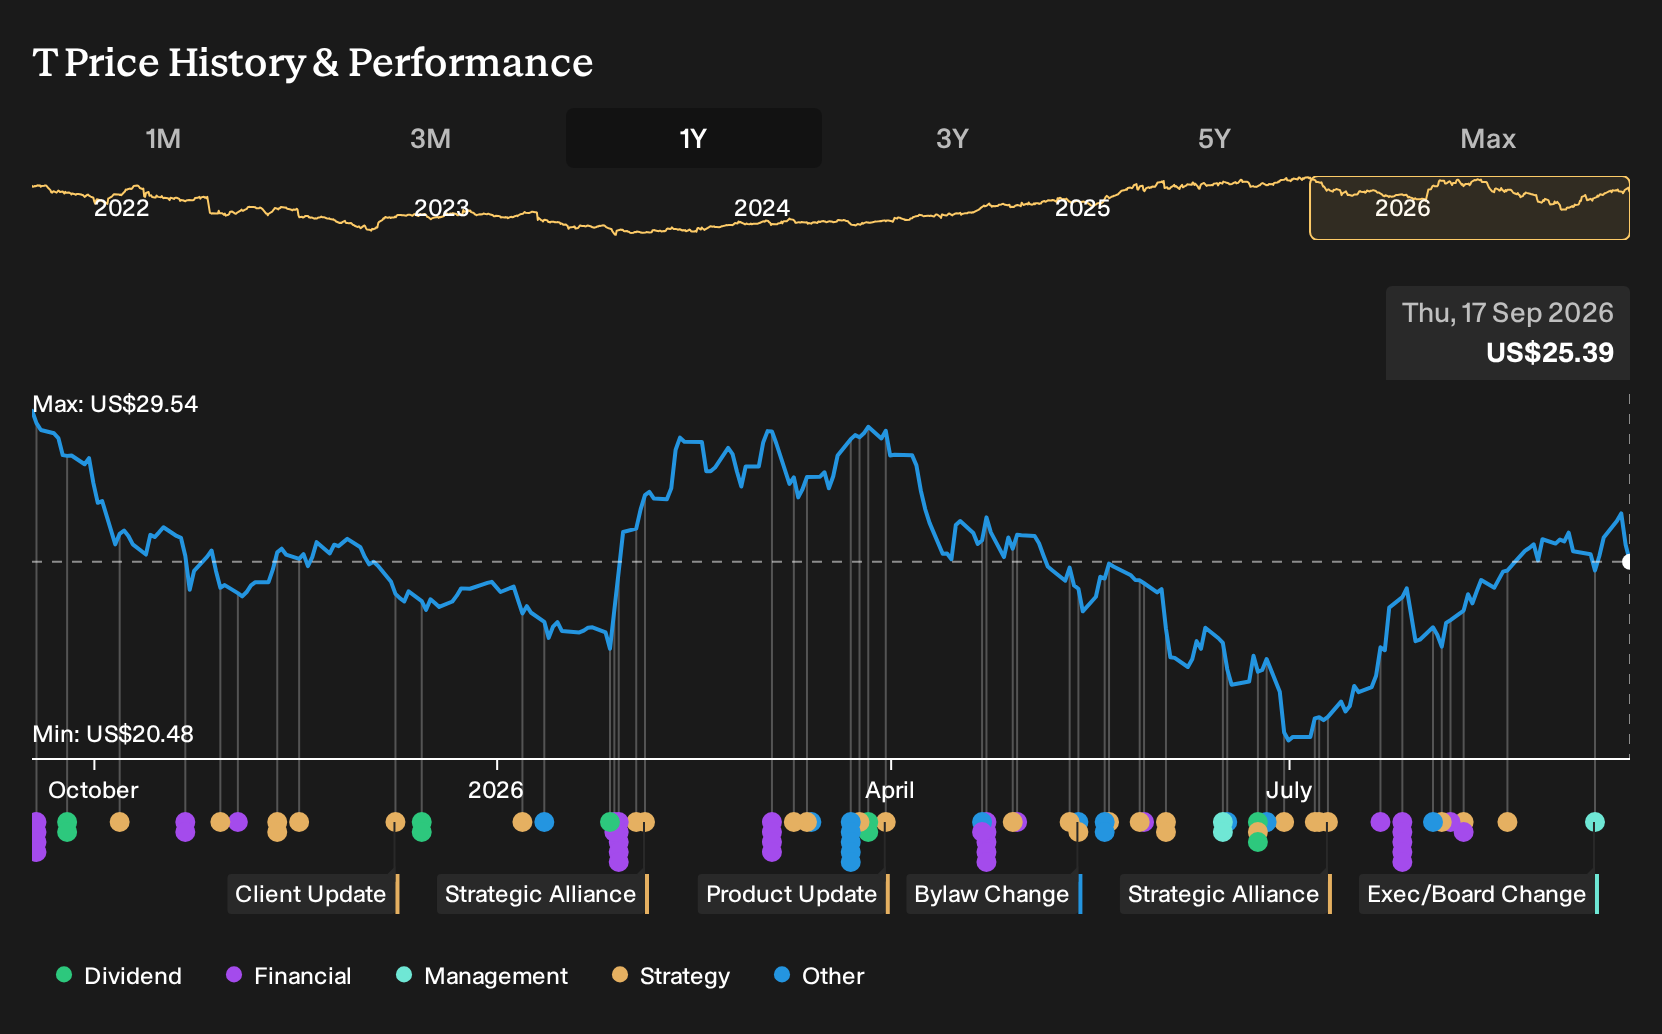The width and height of the screenshot is (1662, 1034).
Task: Toggle Strategy events in the legend
Action: pos(671,976)
